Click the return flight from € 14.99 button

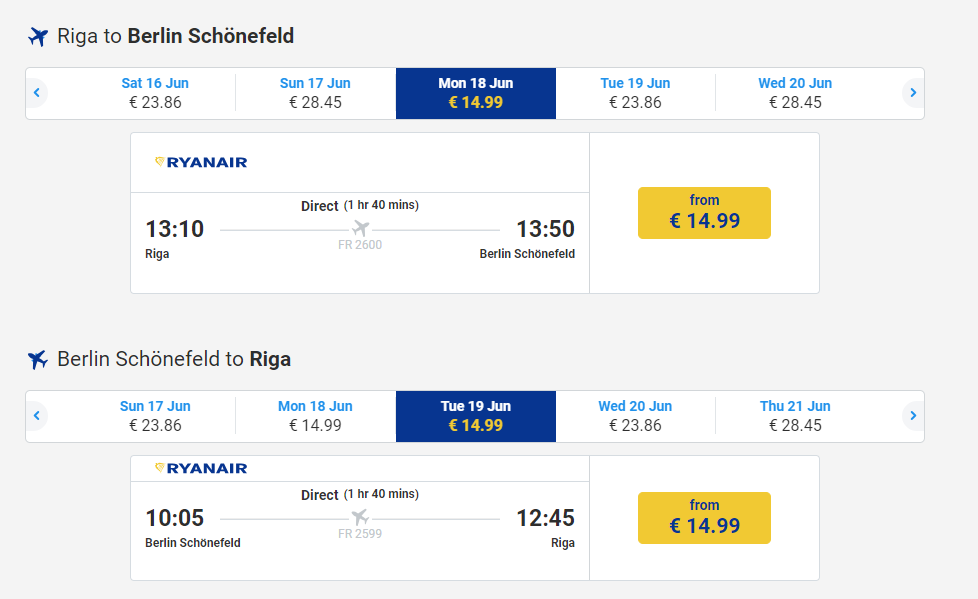(704, 518)
